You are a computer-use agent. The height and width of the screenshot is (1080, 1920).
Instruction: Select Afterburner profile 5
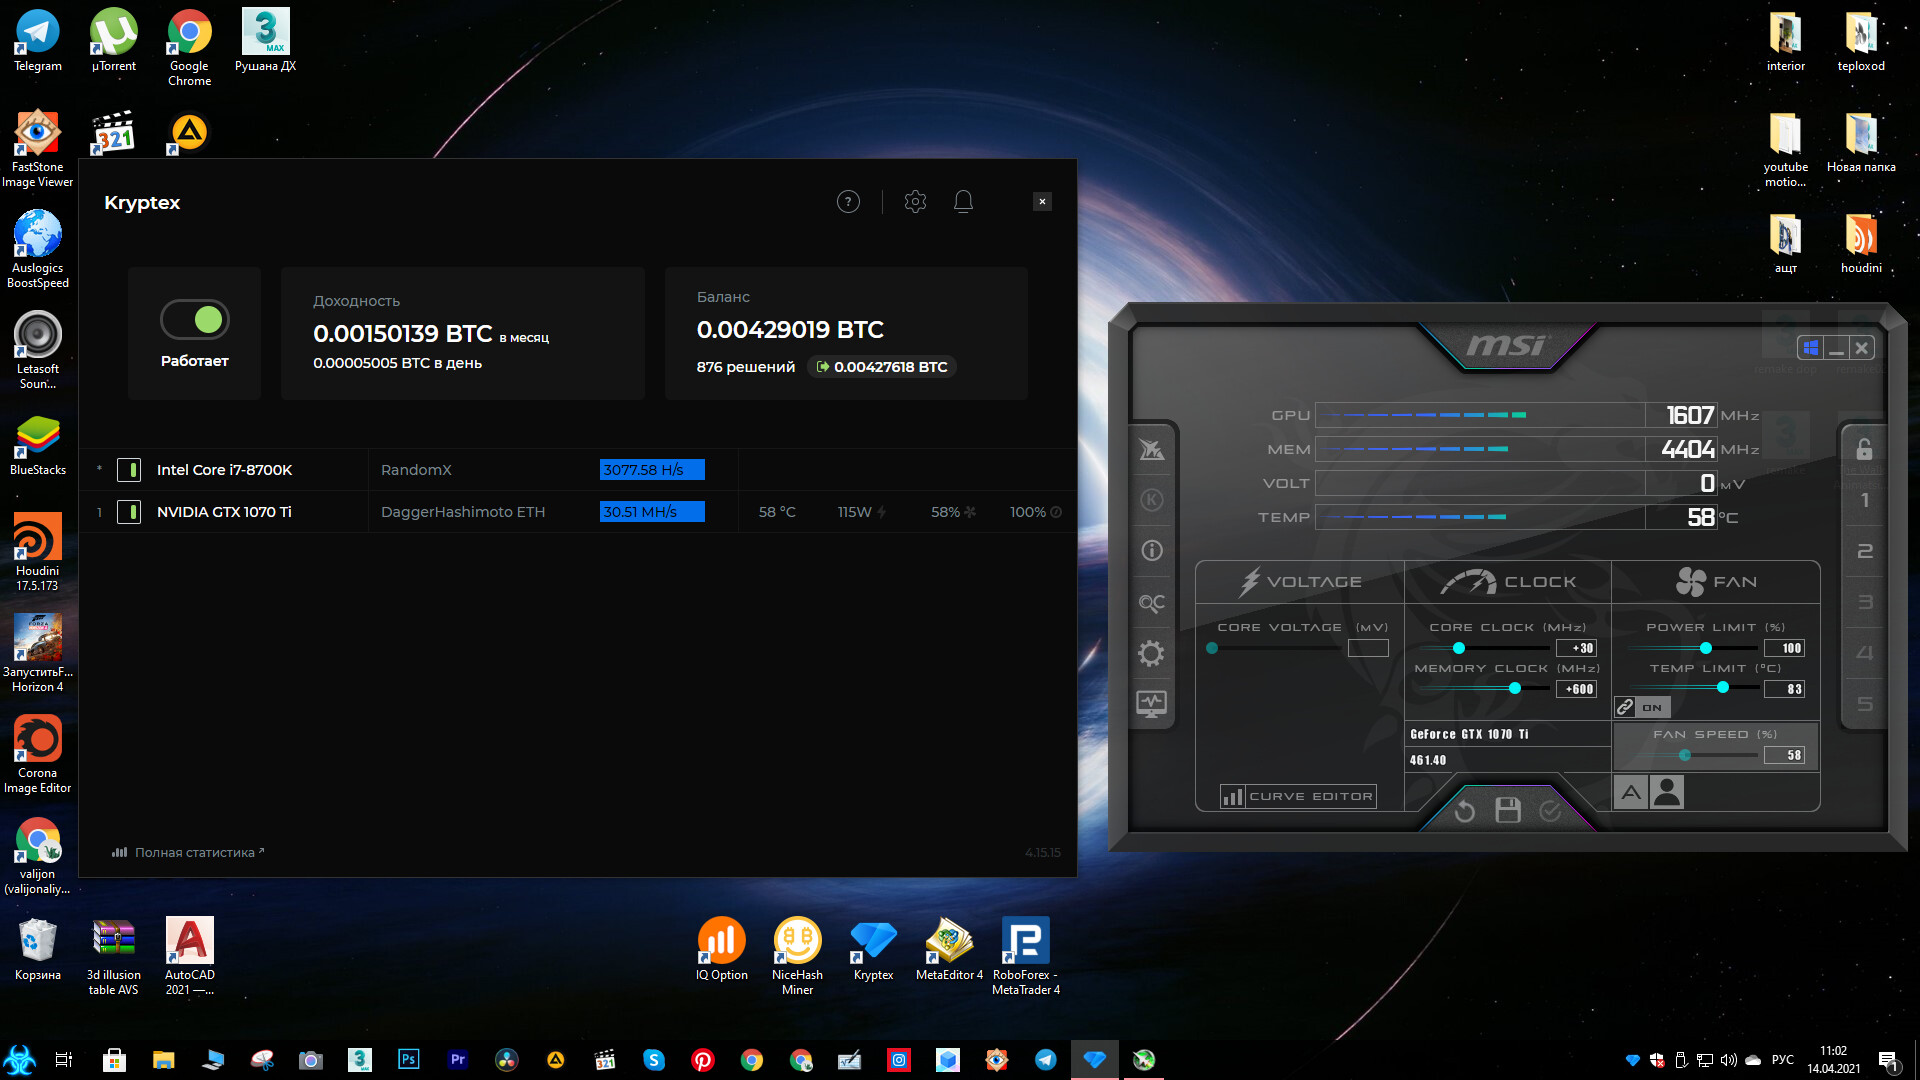(x=1864, y=704)
